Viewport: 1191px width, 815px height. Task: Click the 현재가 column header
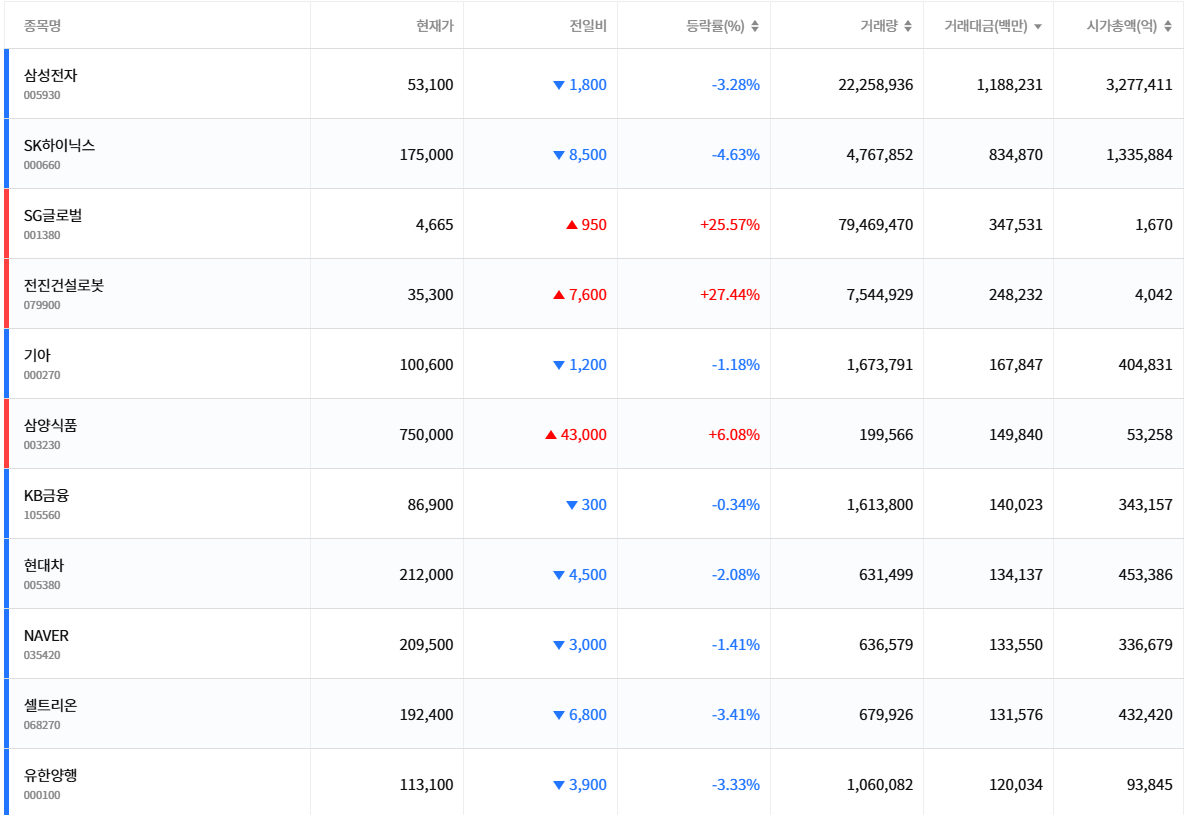point(434,26)
